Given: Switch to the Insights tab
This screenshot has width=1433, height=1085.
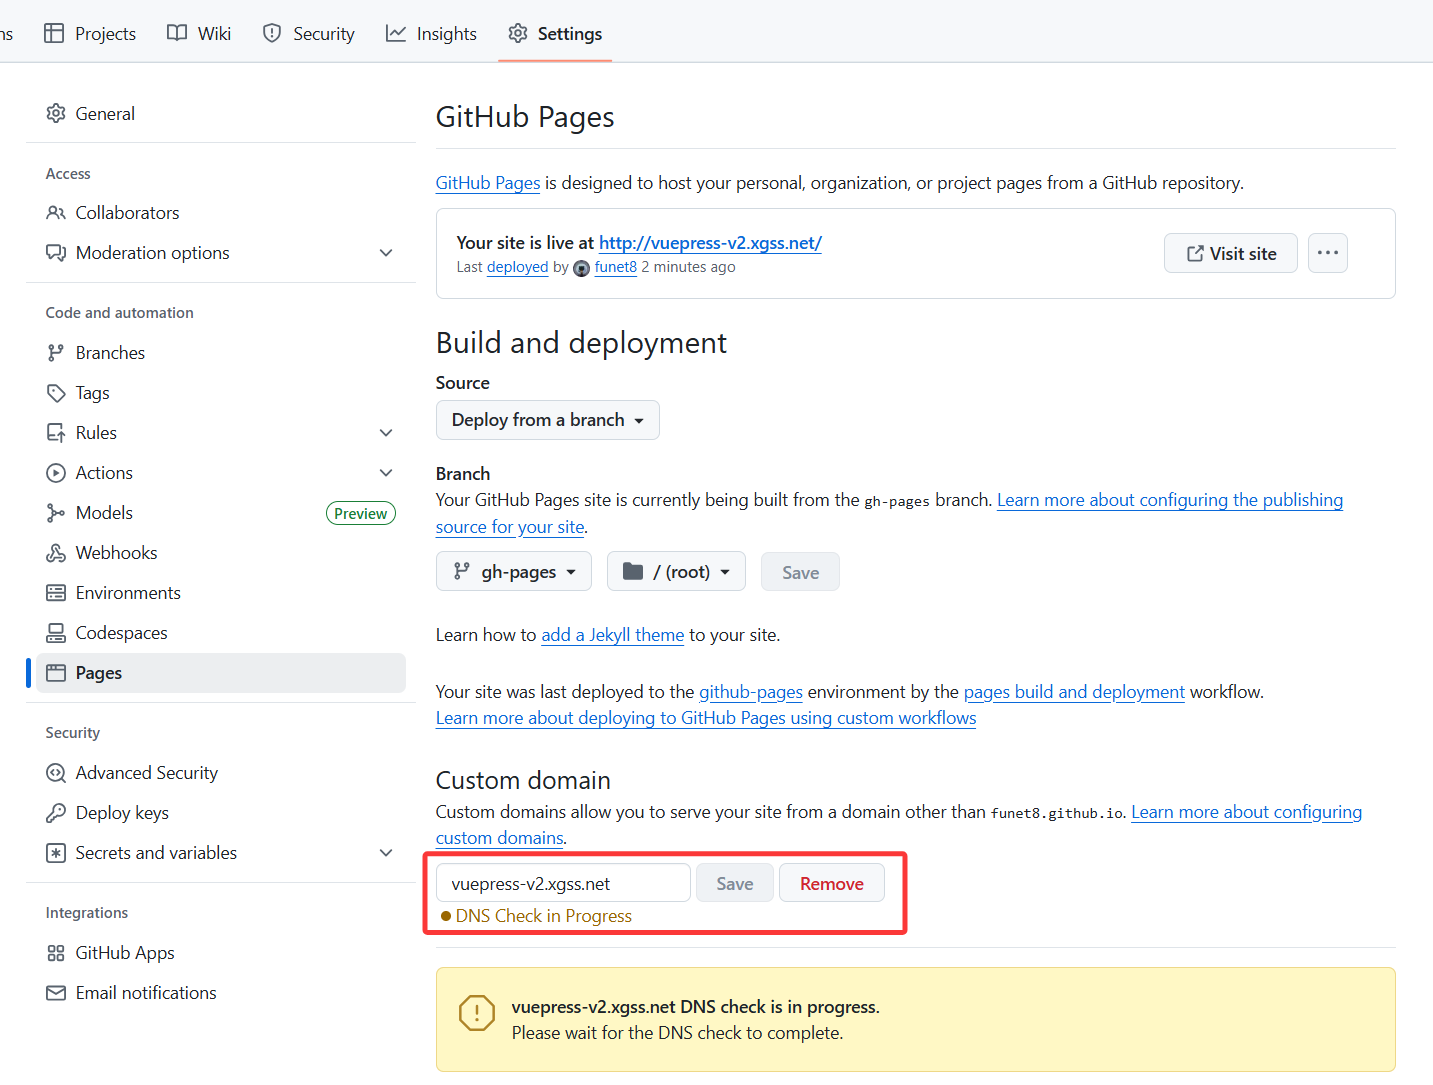Looking at the screenshot, I should click(432, 34).
